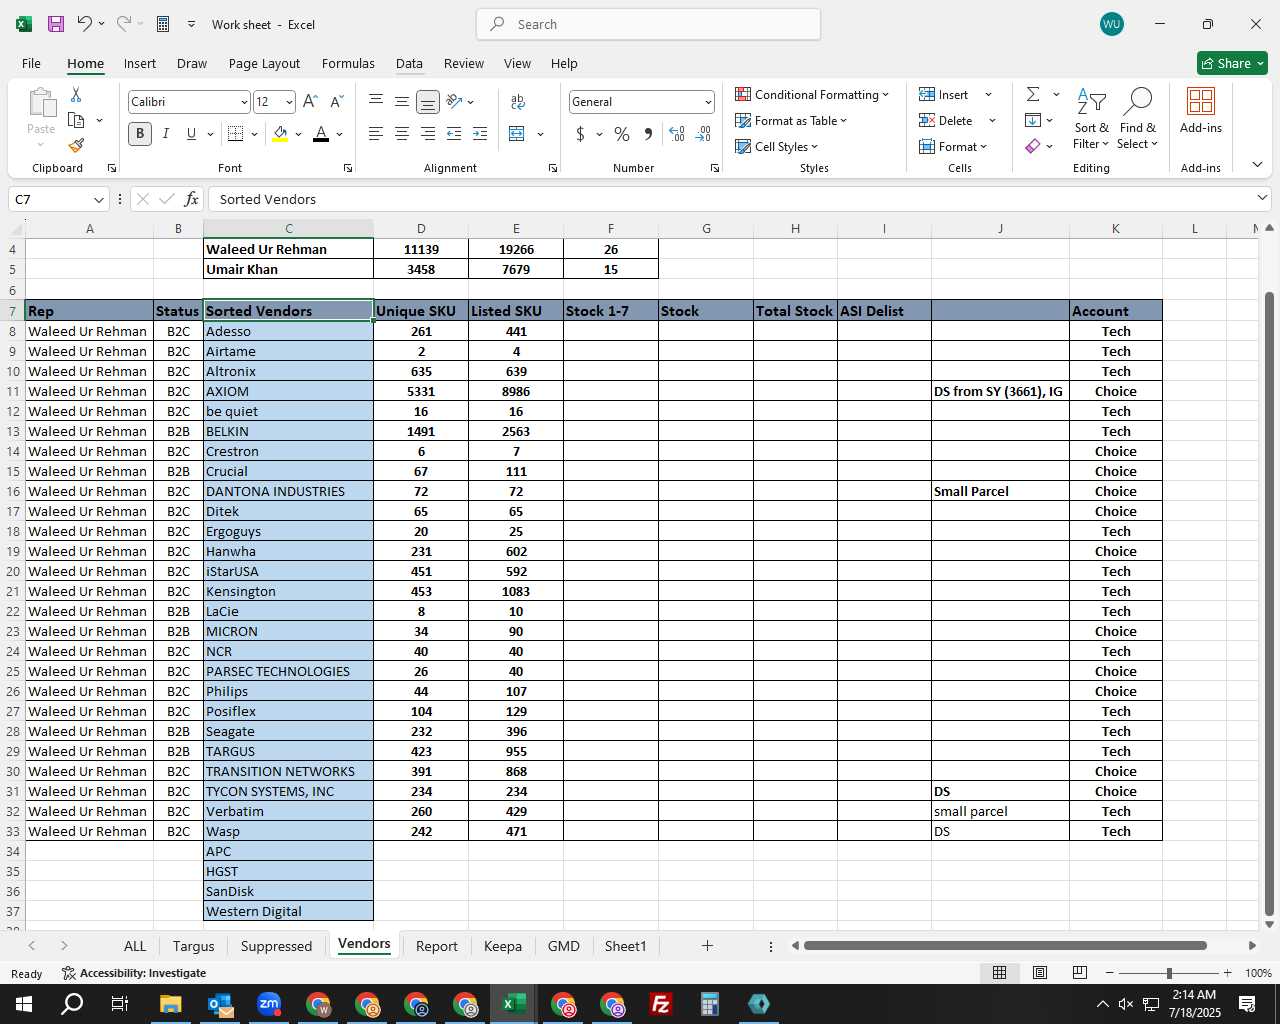Apply the yellow fill color
Screen dimensions: 1280x1024
(x=280, y=133)
